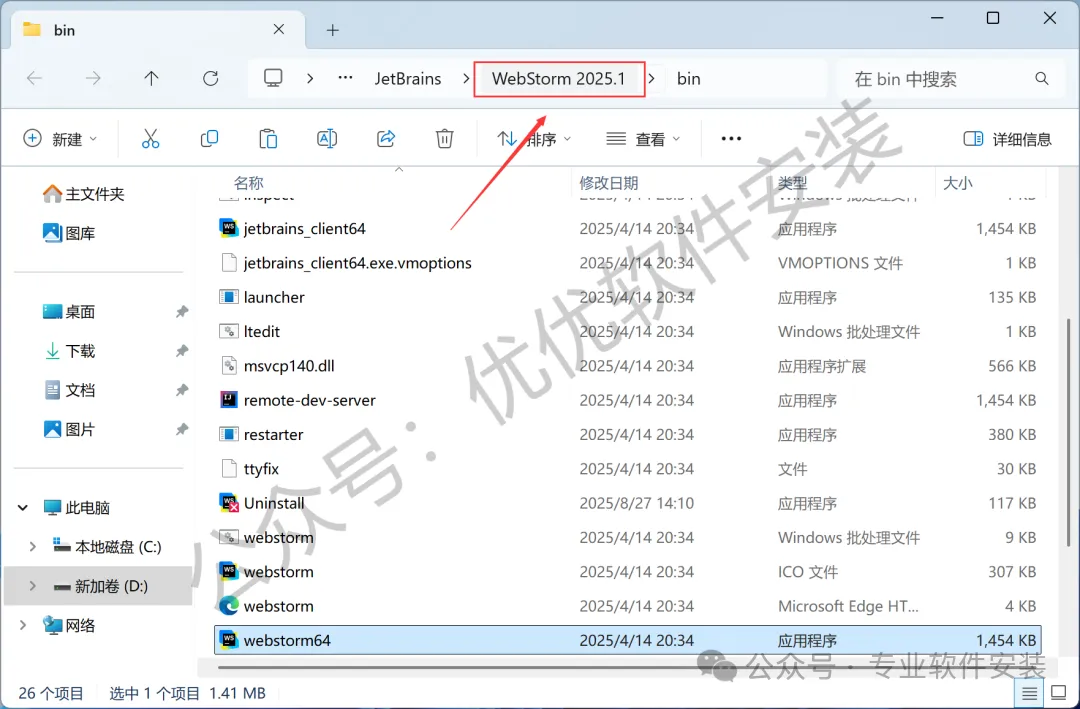Click WebStorm 2025.1 breadcrumb segment
This screenshot has width=1080, height=709.
point(559,79)
